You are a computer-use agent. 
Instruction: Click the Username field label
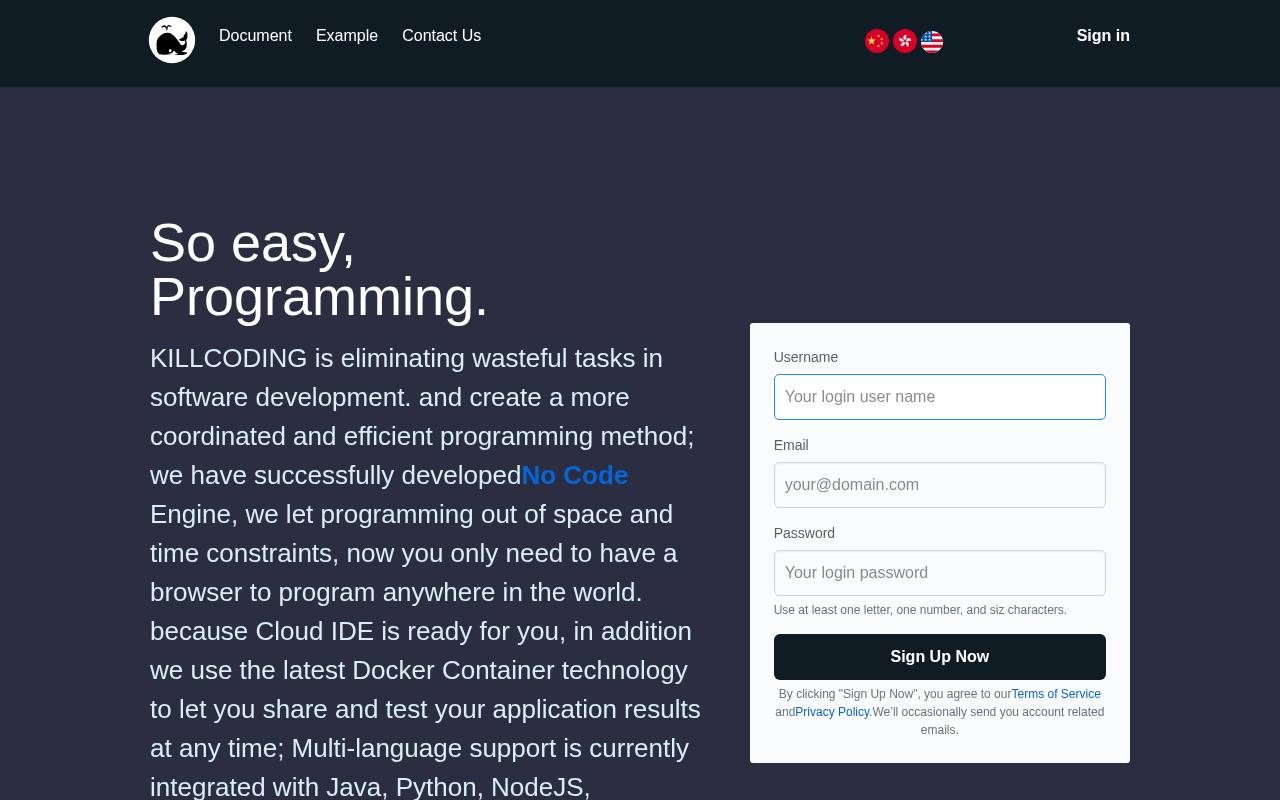[806, 357]
